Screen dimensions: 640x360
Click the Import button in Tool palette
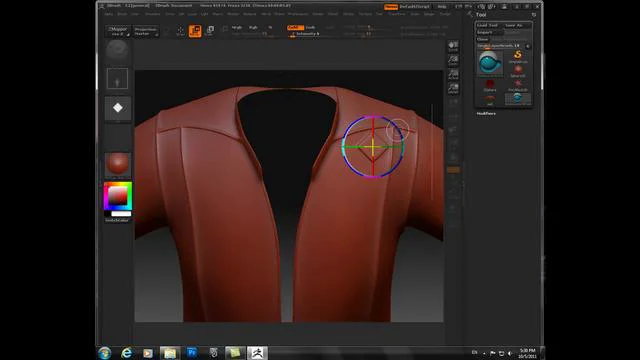point(490,32)
